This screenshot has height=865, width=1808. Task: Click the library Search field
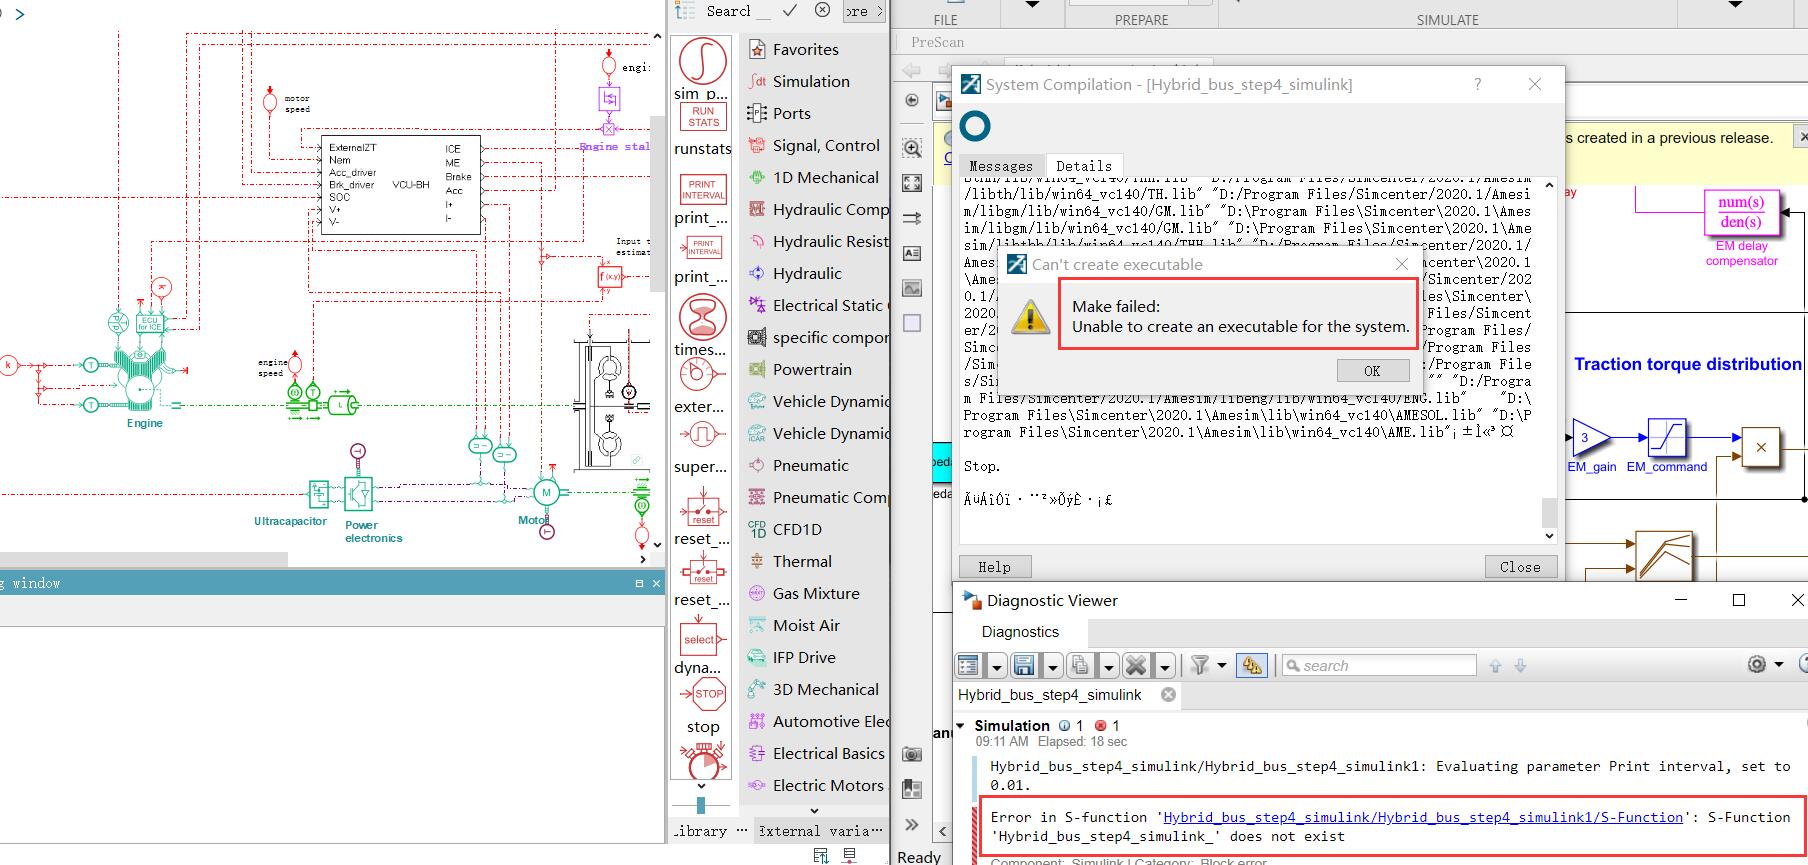pos(738,11)
